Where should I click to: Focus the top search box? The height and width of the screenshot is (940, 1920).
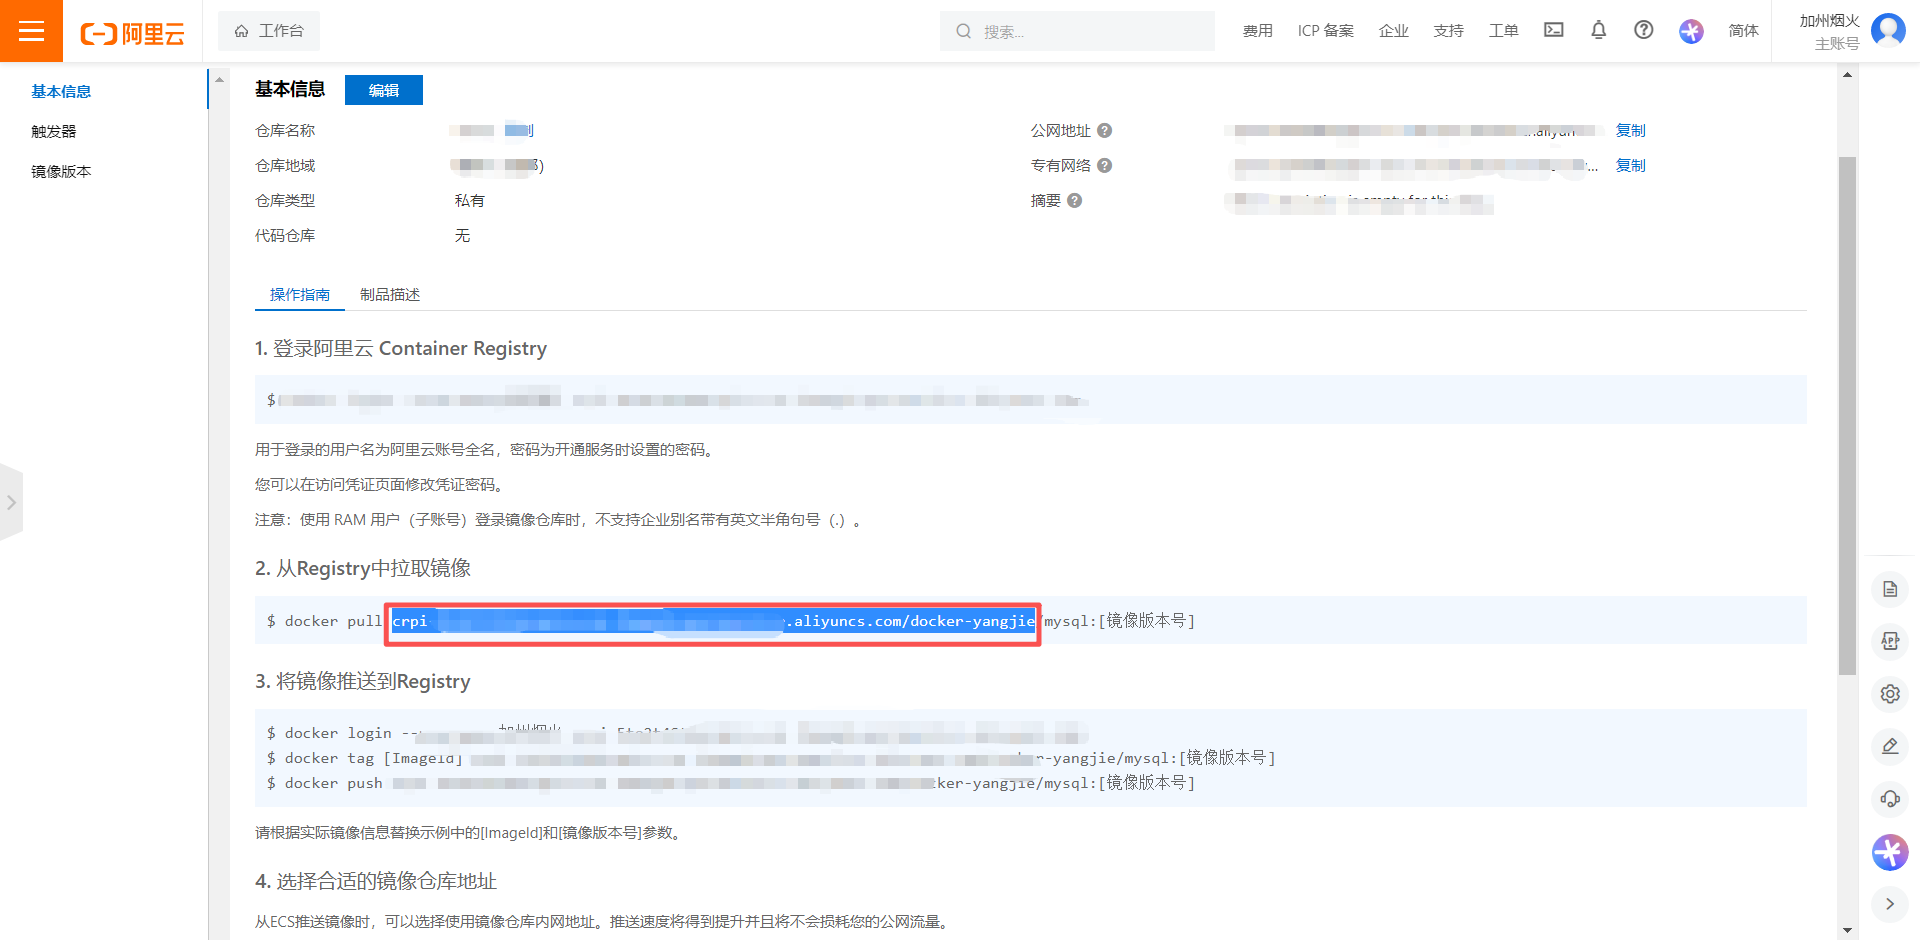coord(1077,31)
